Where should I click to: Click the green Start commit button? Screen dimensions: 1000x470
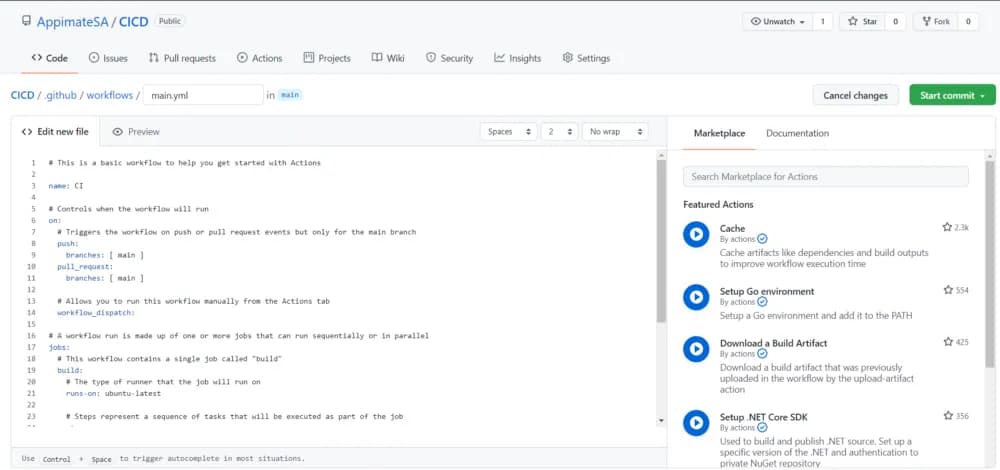[x=951, y=96]
